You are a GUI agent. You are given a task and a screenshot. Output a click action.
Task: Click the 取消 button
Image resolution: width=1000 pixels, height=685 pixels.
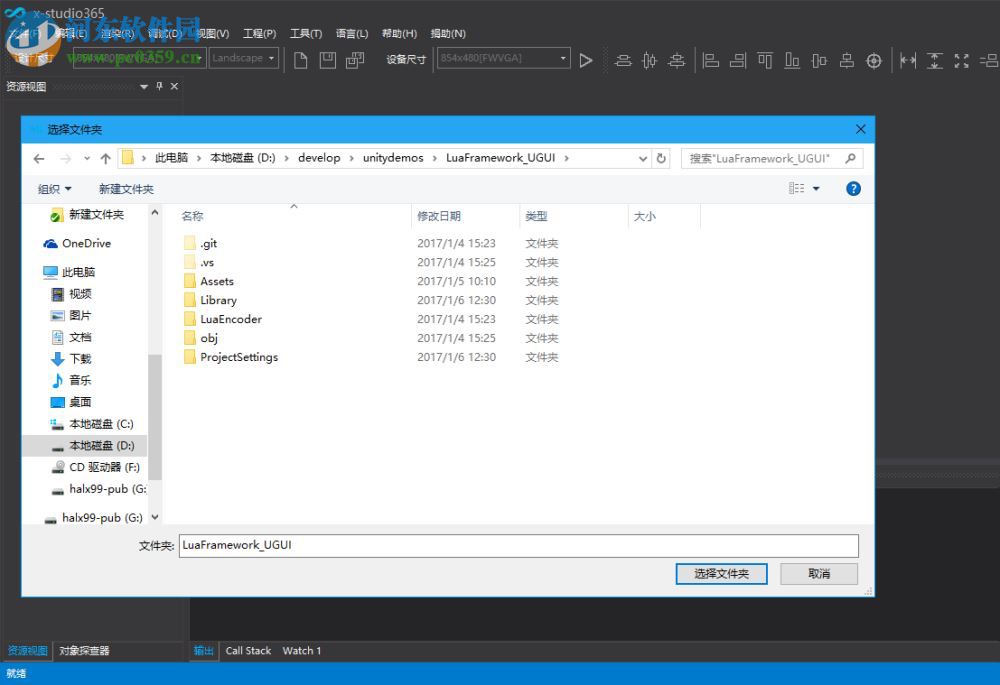tap(818, 573)
